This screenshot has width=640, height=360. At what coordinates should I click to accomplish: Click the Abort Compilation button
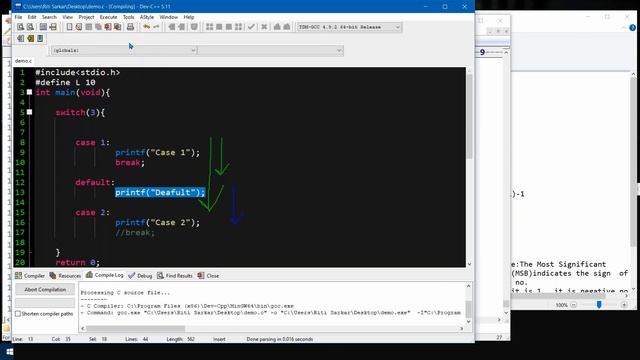tap(45, 289)
